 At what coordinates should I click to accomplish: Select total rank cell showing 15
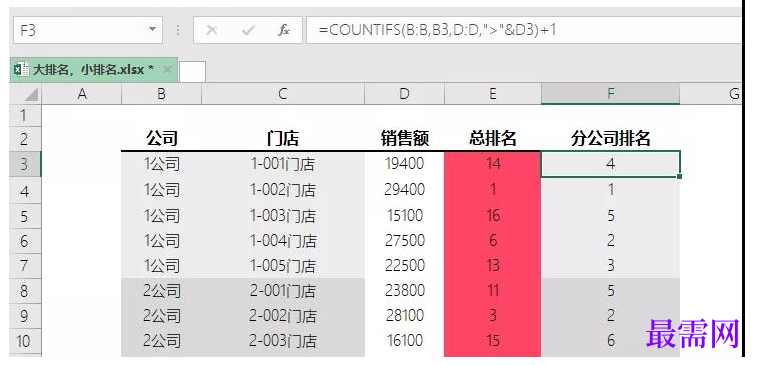click(493, 341)
